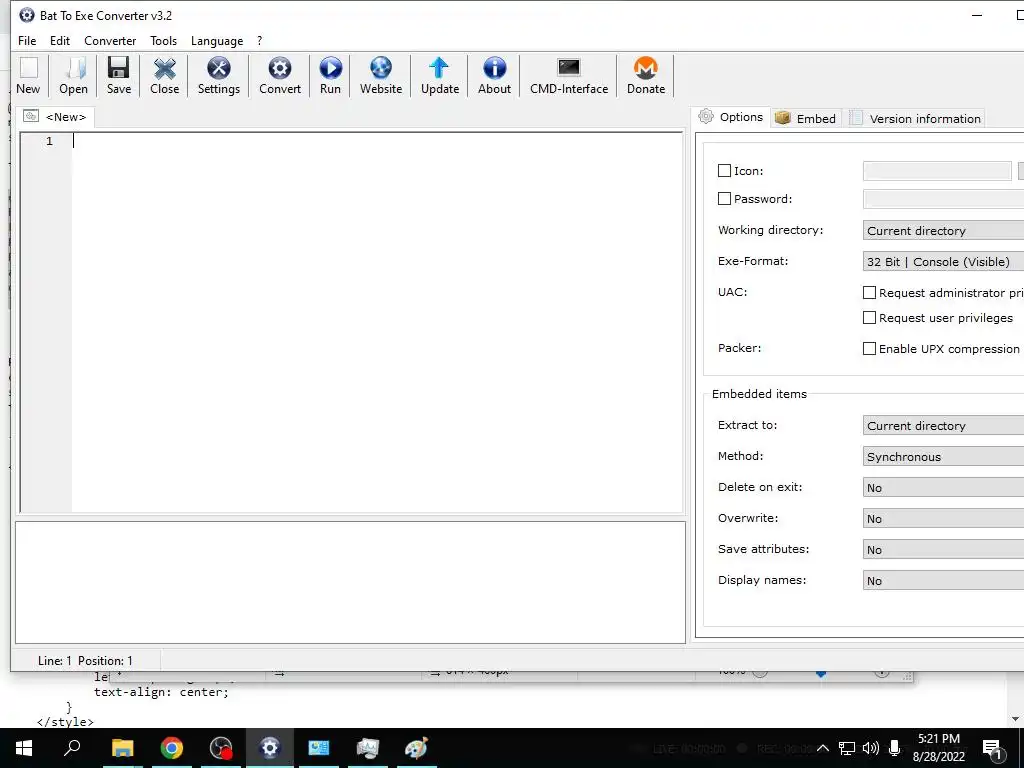Check Request user privileges

(869, 317)
